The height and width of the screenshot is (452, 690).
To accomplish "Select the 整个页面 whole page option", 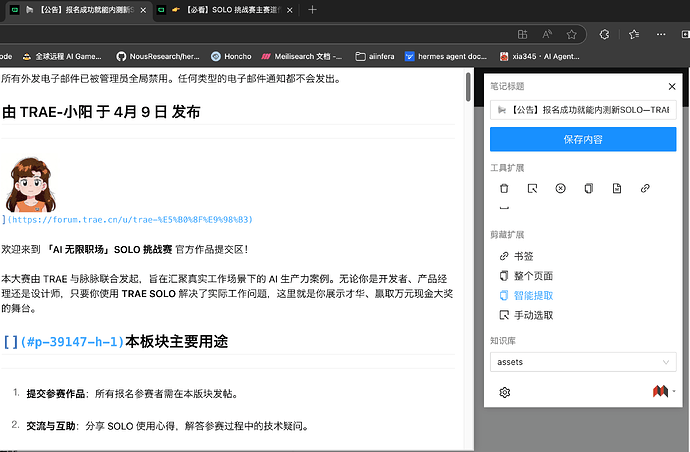I will coord(526,276).
